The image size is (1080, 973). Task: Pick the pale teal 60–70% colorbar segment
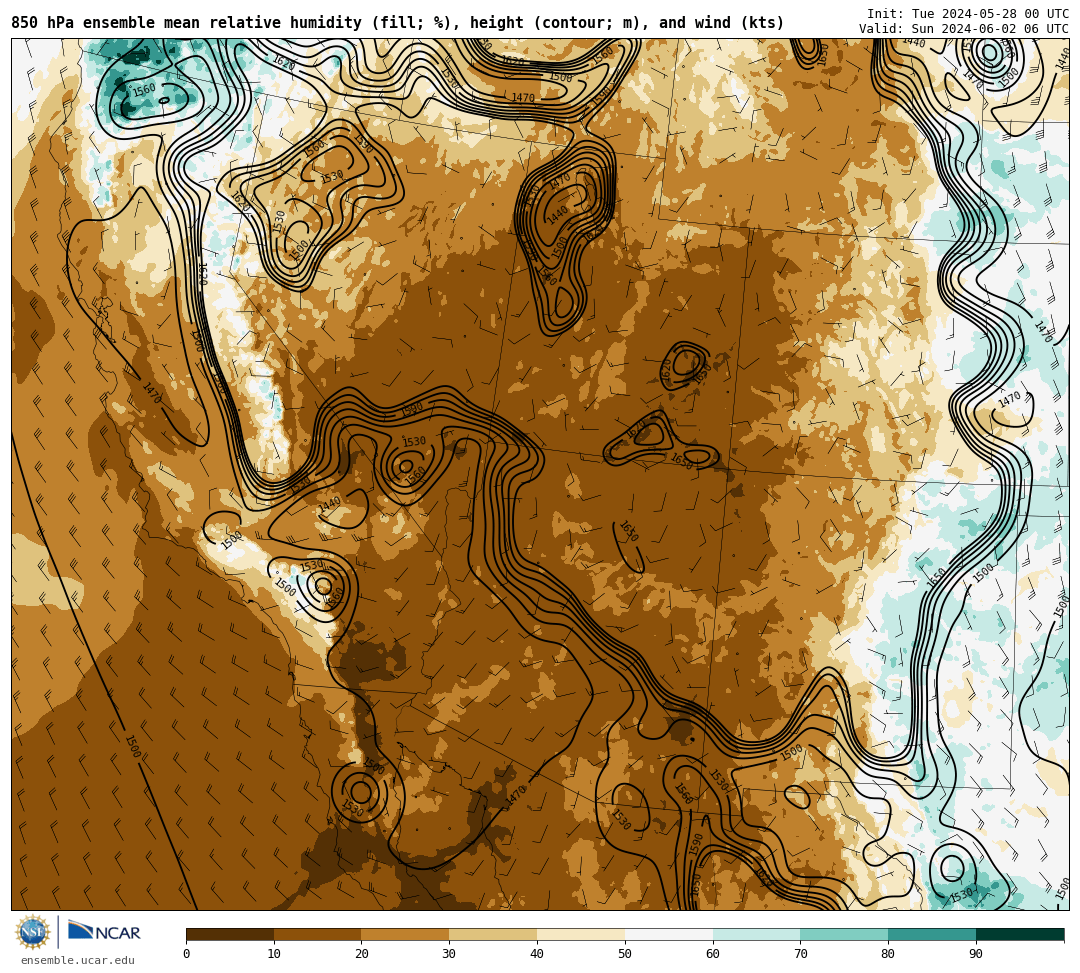(x=757, y=934)
